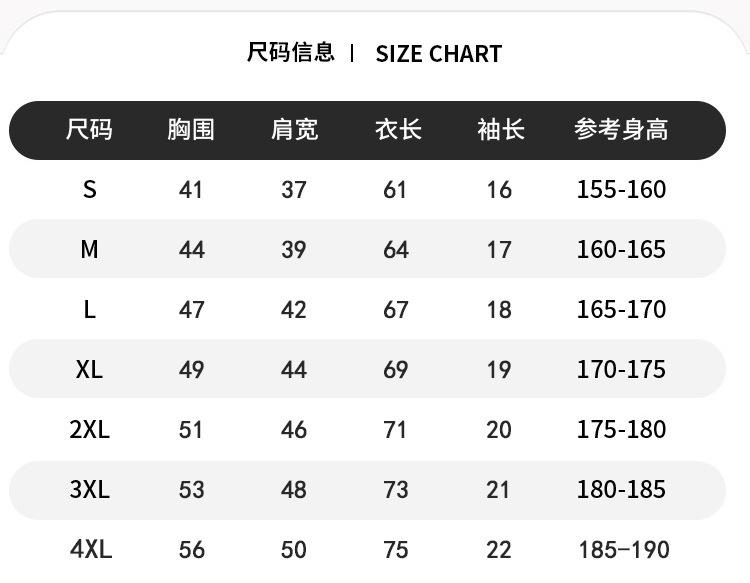Click the XL size row label
The image size is (750, 583).
pyautogui.click(x=89, y=370)
